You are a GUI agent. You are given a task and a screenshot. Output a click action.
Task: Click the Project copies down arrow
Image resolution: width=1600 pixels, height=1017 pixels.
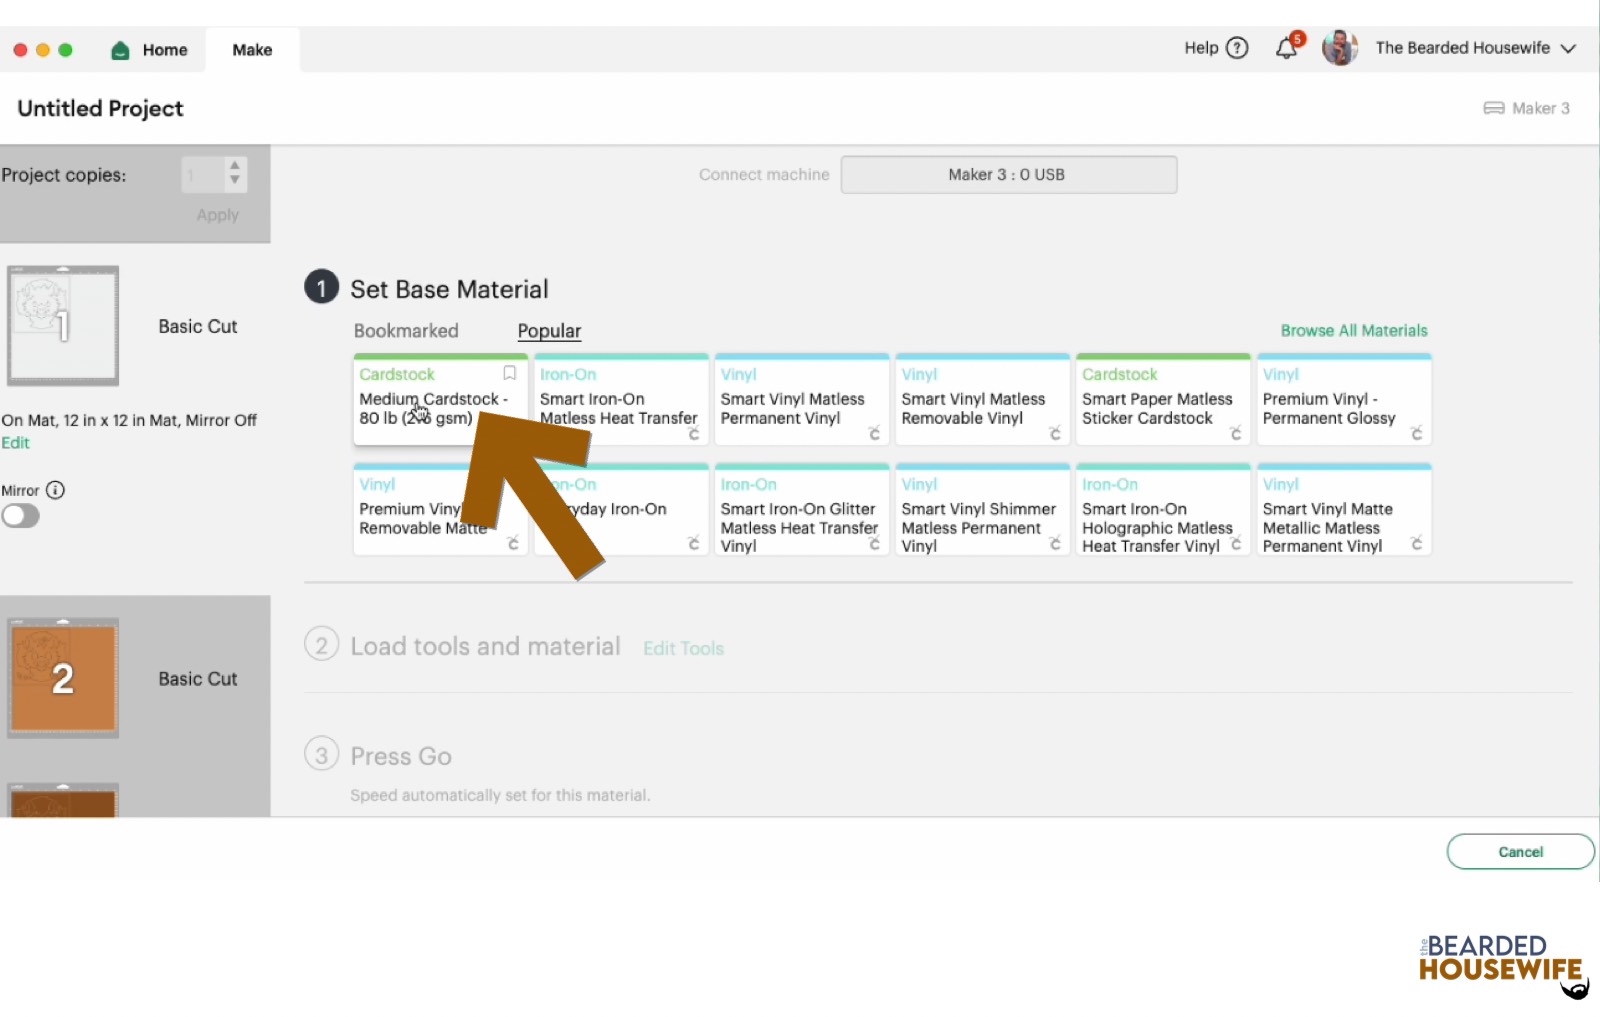(x=232, y=182)
